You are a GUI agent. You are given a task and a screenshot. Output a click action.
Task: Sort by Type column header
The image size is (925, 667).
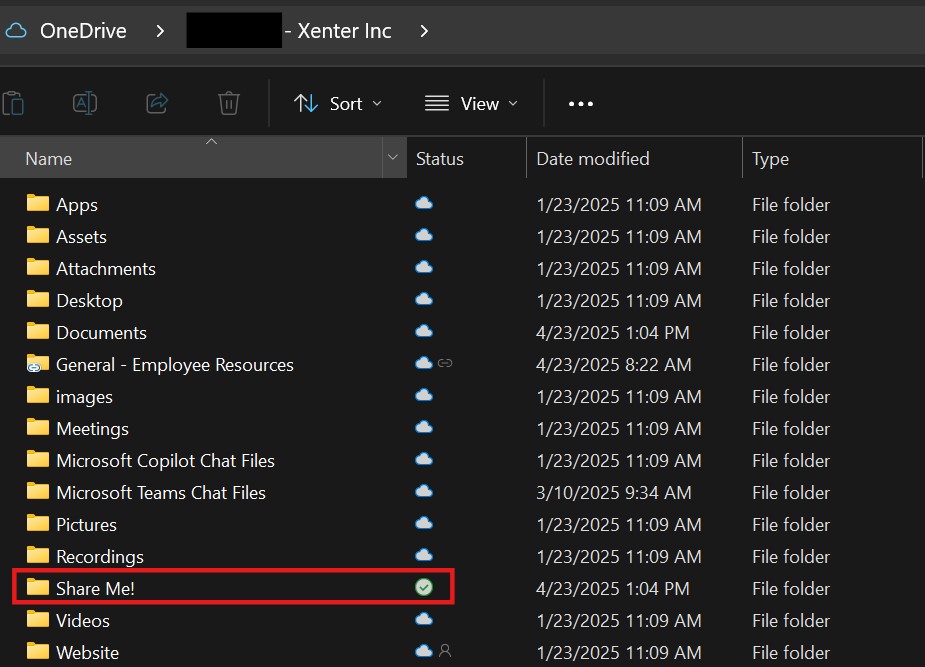click(x=770, y=158)
